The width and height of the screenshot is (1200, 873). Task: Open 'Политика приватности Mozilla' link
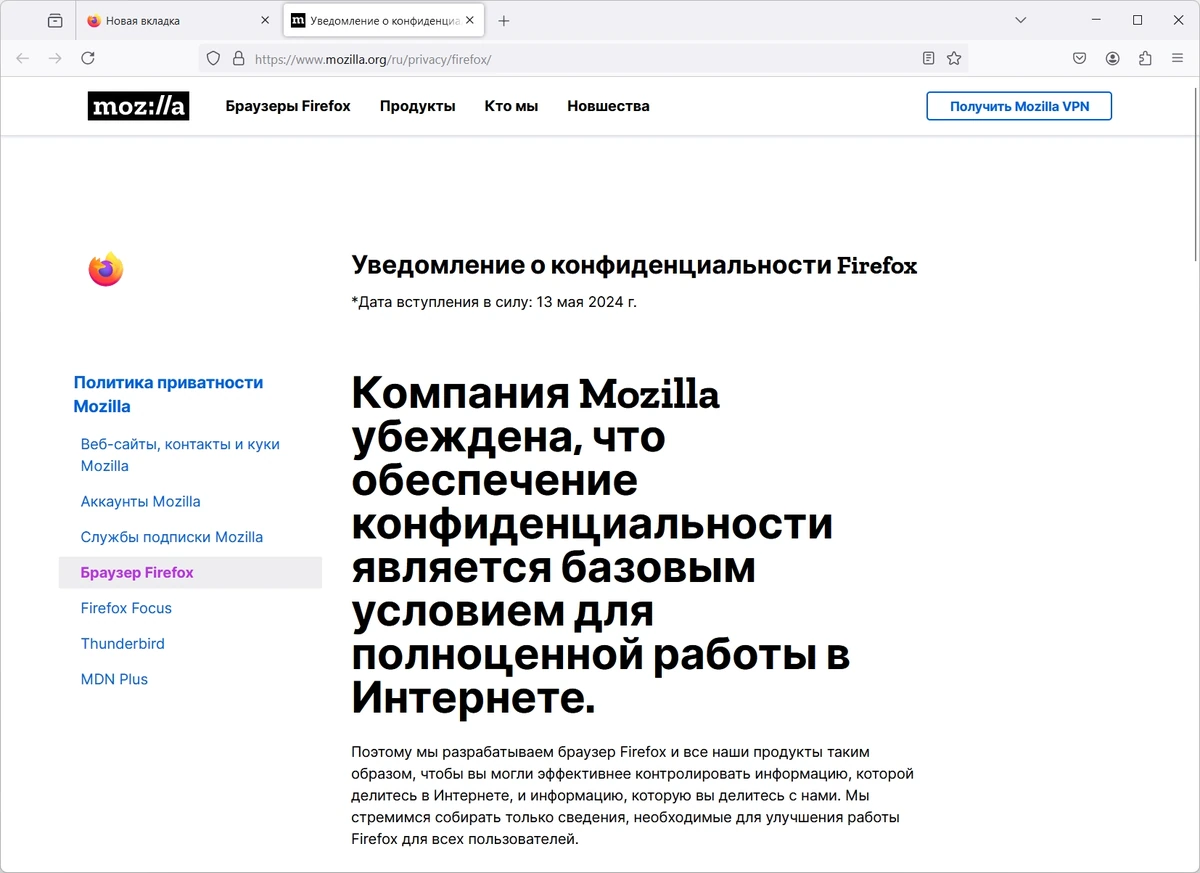(168, 394)
